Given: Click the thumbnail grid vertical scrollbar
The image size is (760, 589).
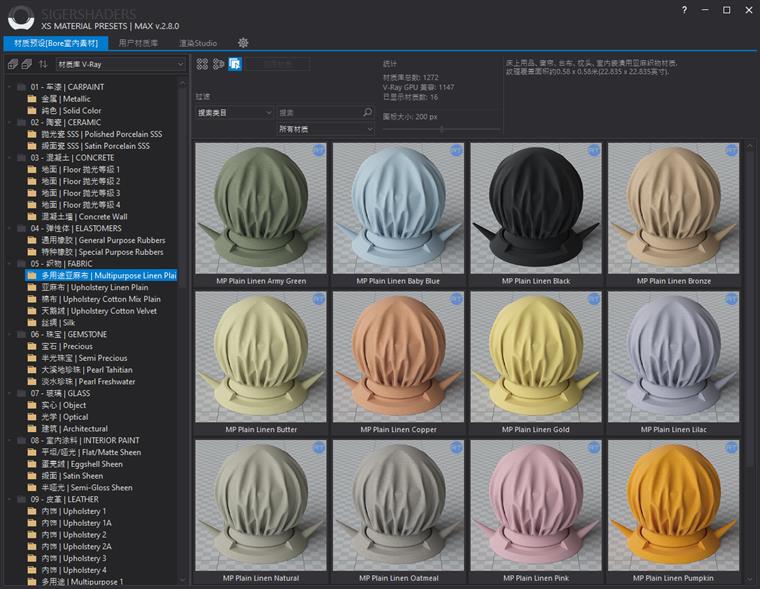Looking at the screenshot, I should coord(750,310).
